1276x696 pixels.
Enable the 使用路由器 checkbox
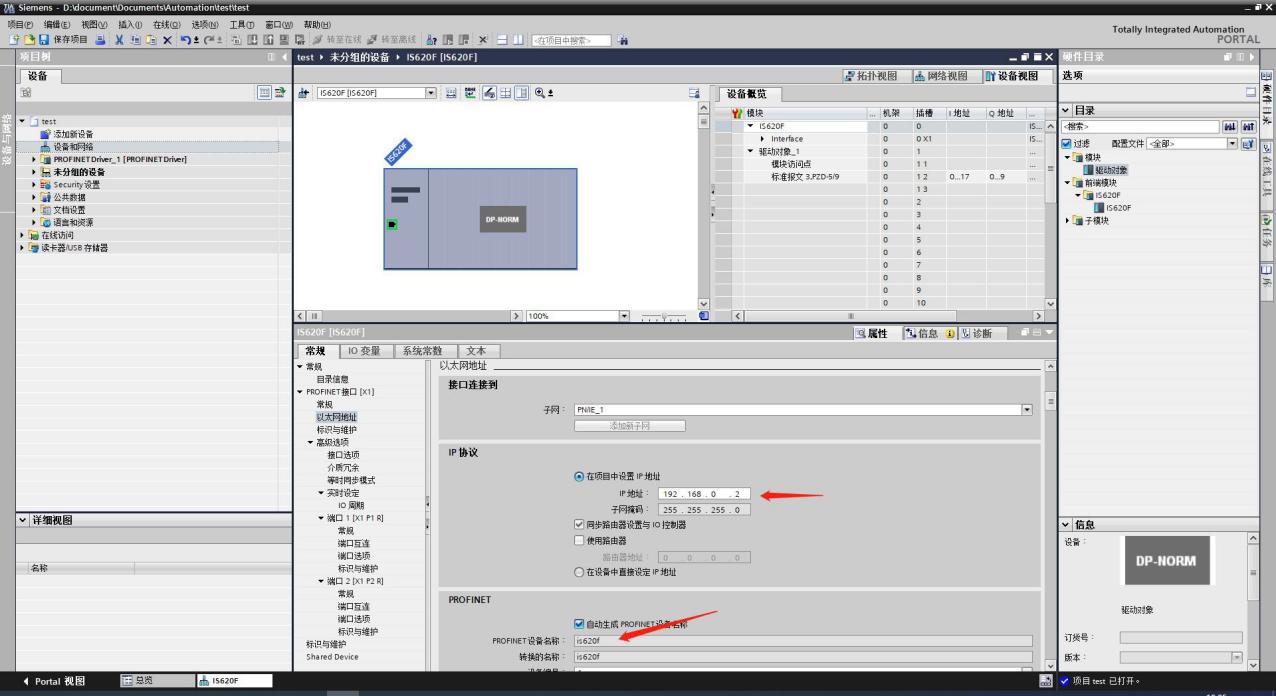tap(579, 540)
